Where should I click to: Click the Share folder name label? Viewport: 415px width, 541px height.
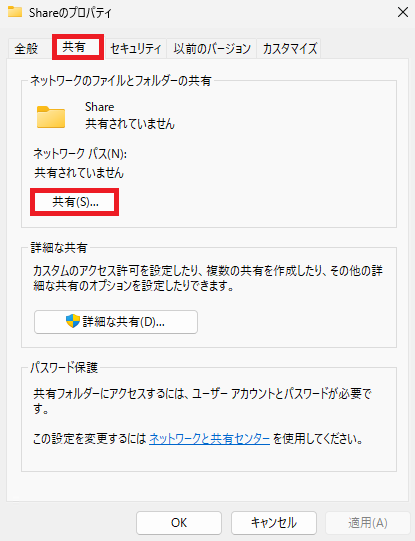[x=100, y=107]
